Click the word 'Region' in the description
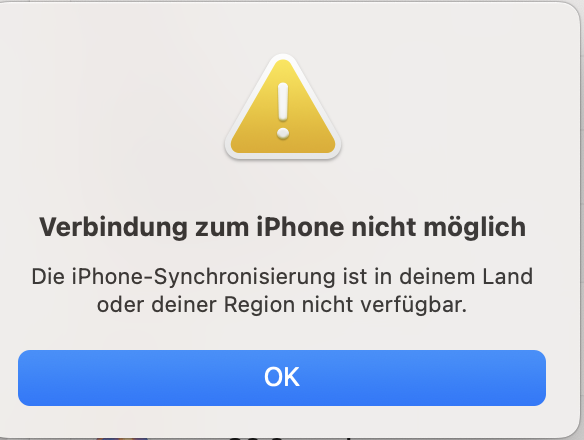The height and width of the screenshot is (440, 584). tap(259, 306)
